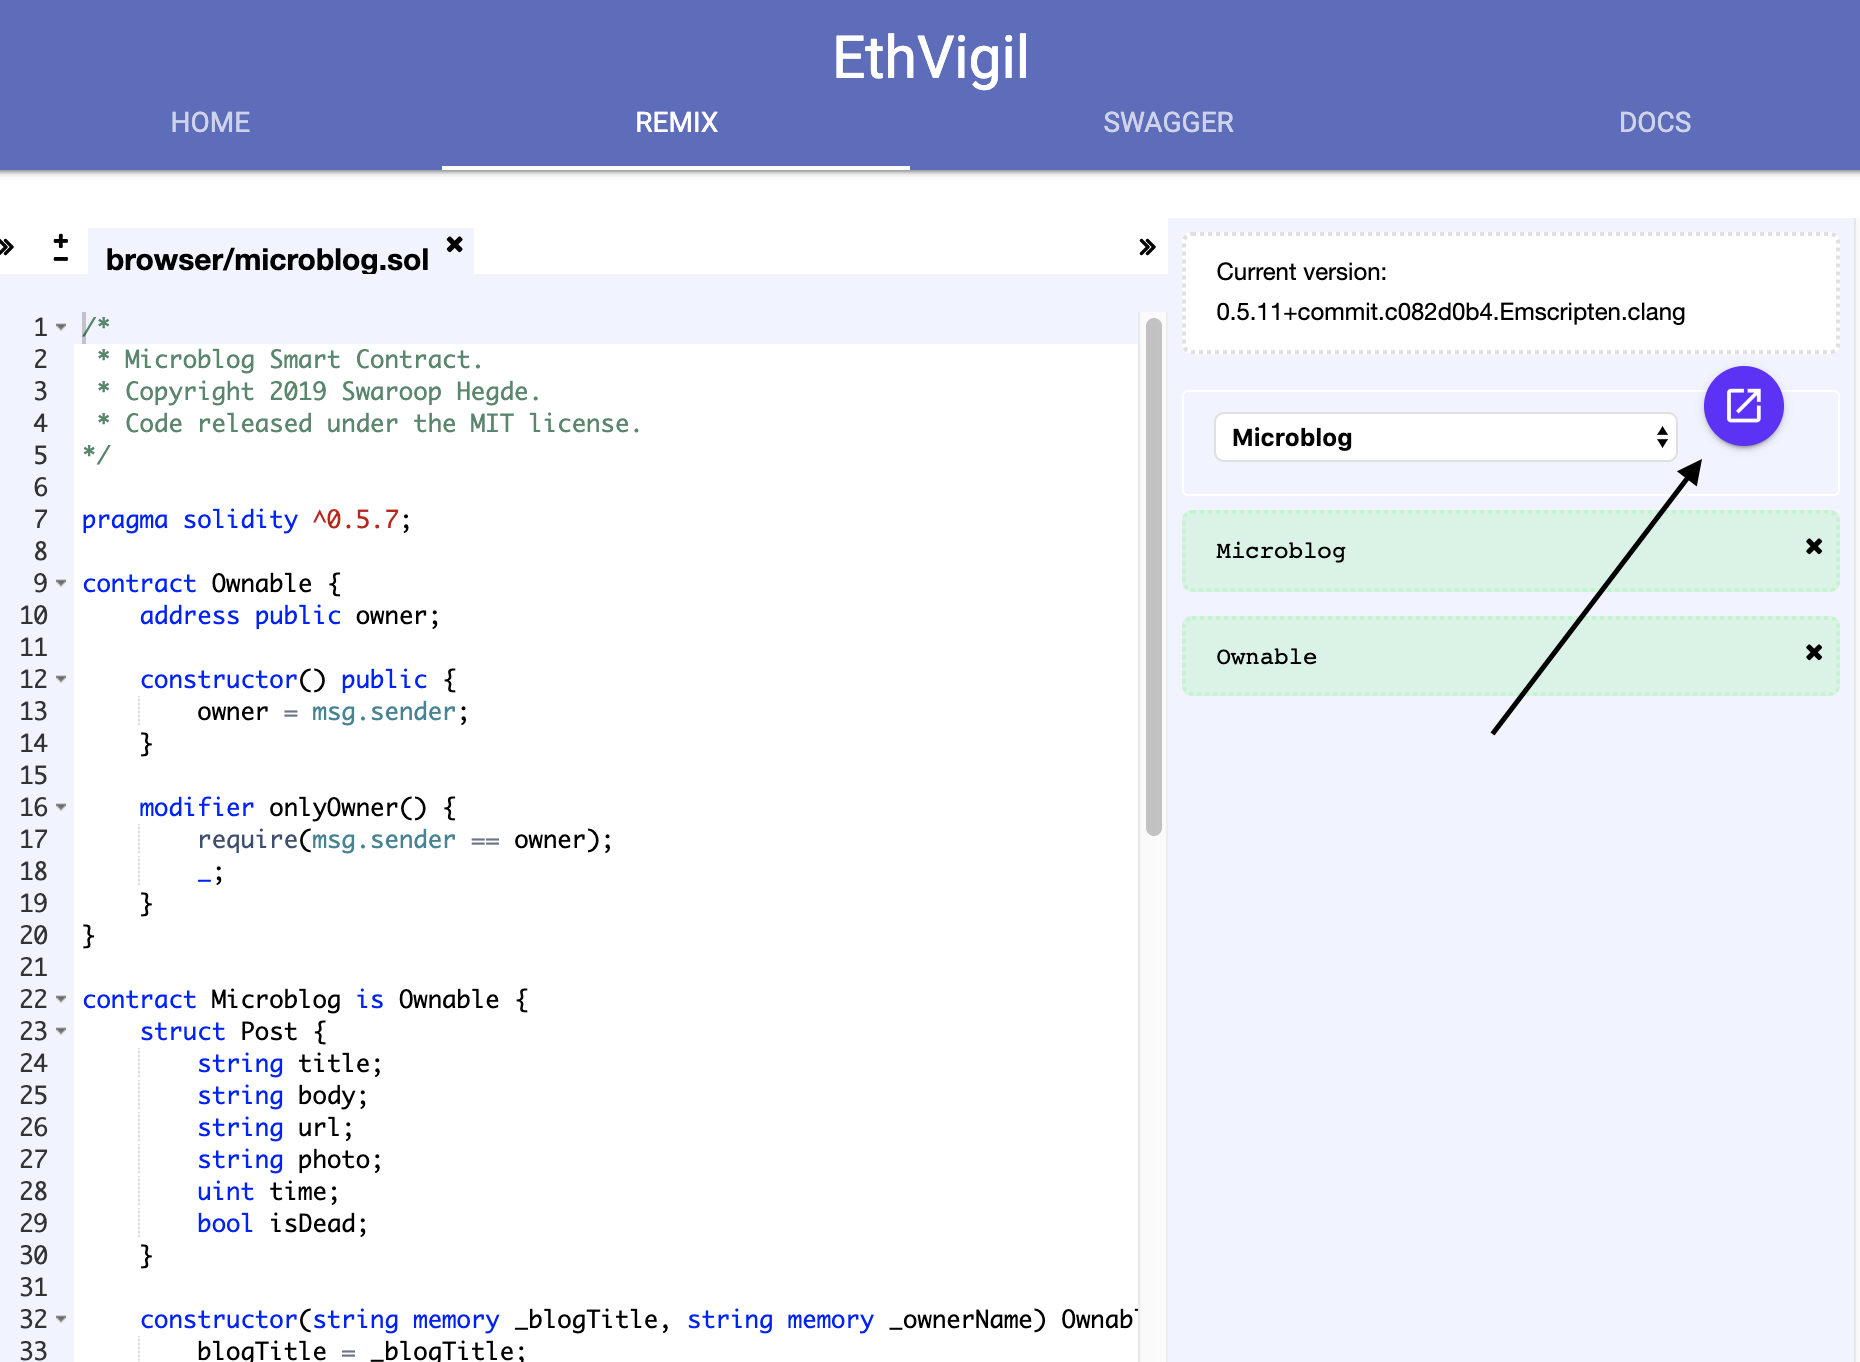The height and width of the screenshot is (1362, 1860).
Task: Collapse contract Microblog fold at line 22
Action: [61, 999]
